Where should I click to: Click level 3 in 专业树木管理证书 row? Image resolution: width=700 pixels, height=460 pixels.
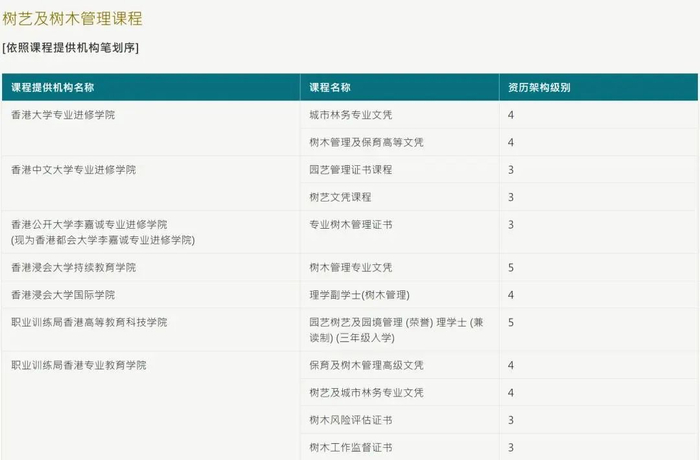point(511,224)
